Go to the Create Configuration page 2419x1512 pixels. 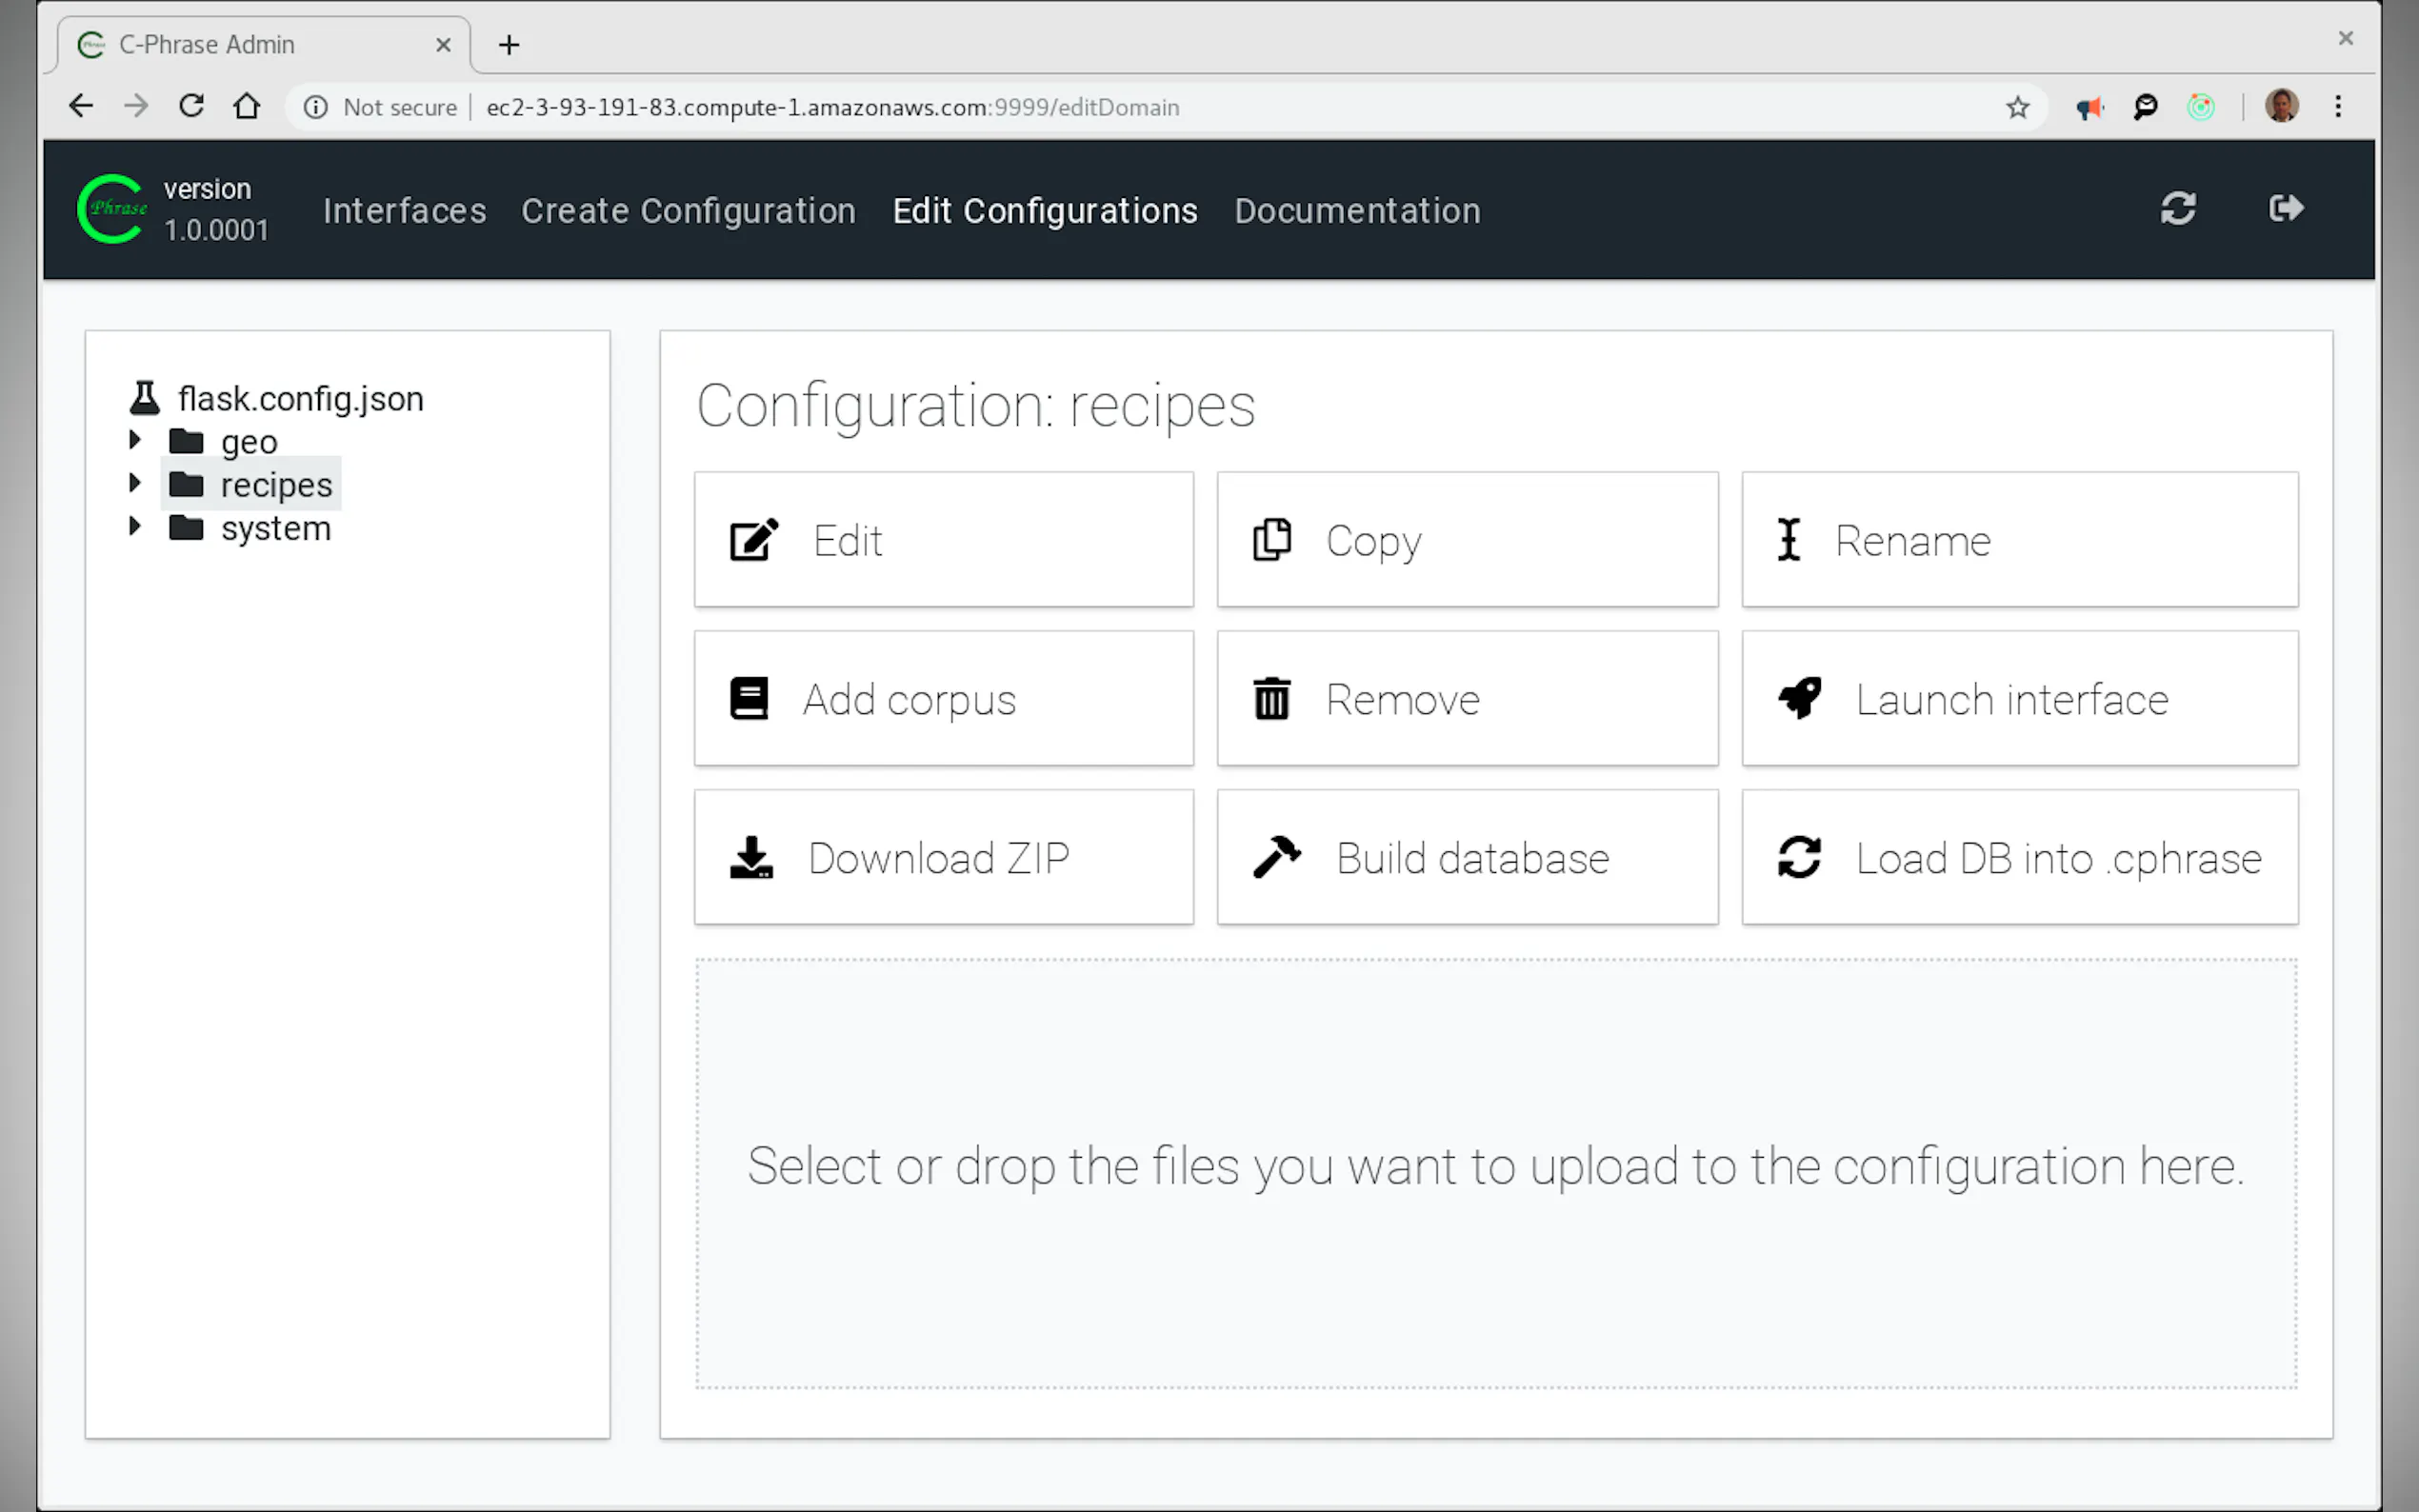coord(688,211)
